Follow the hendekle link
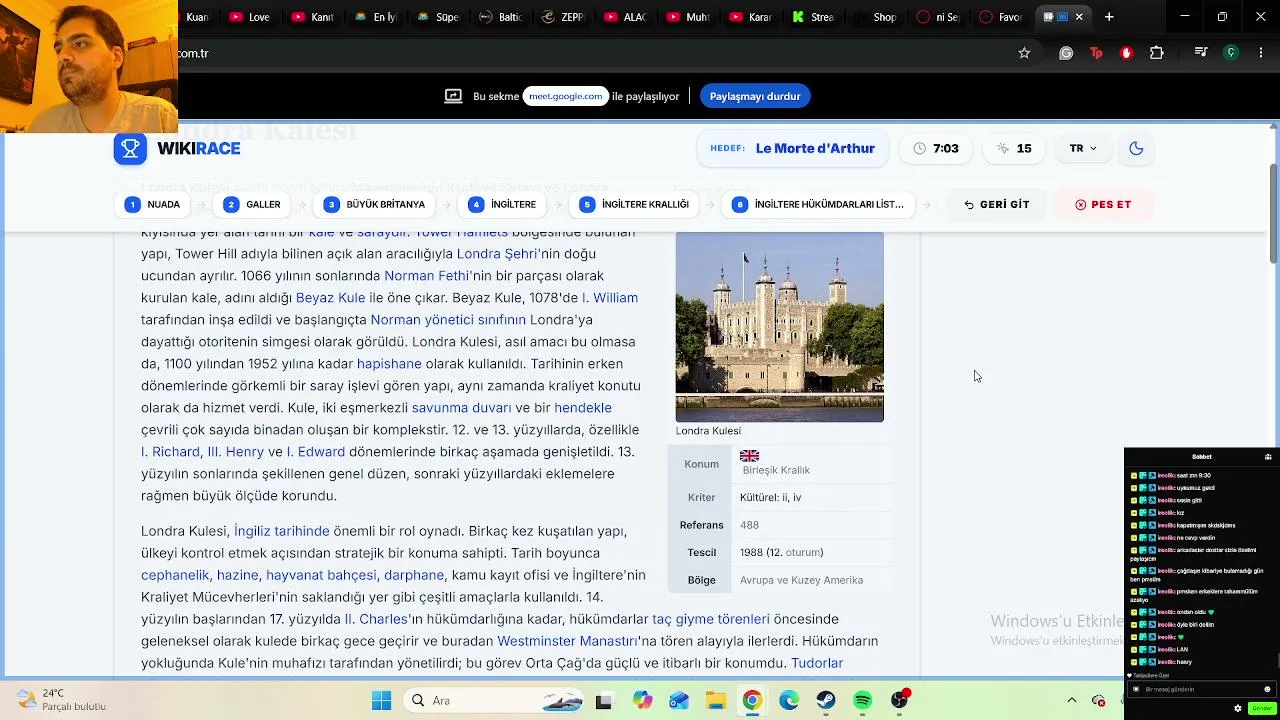1280x720 pixels. click(583, 408)
